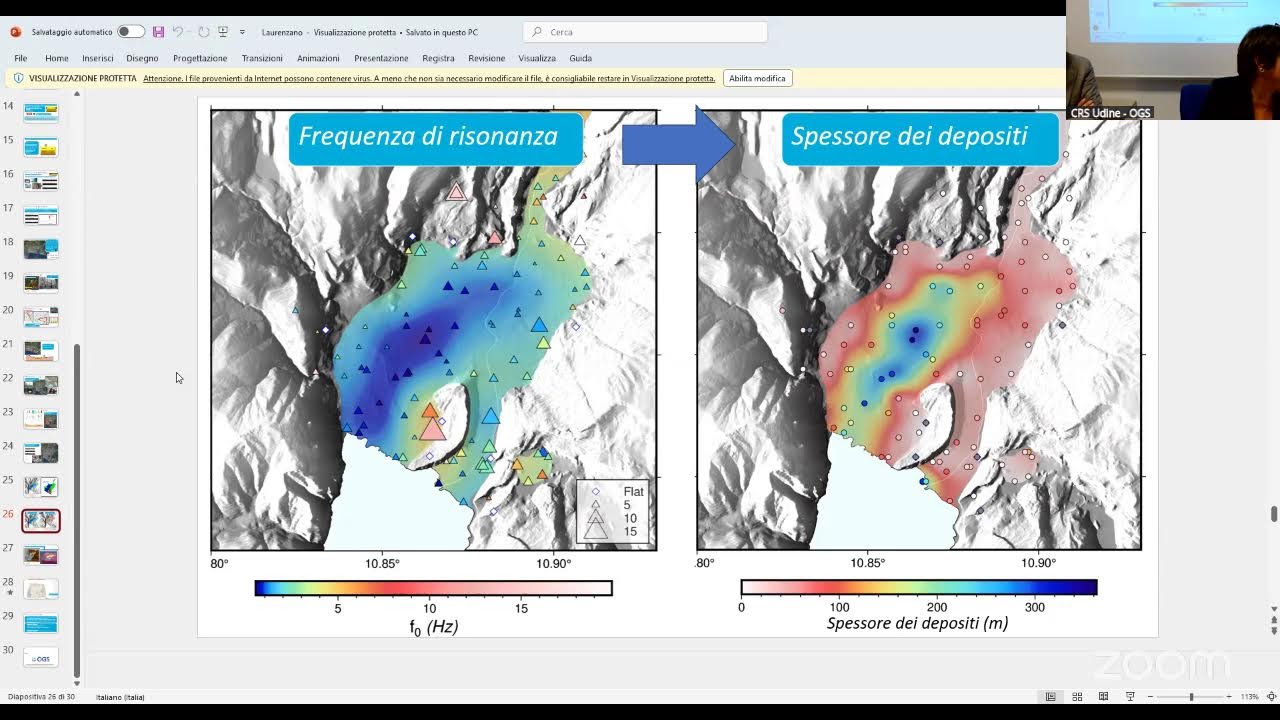Screen dimensions: 1280x720
Task: Select the highlighted slide 26 thumbnail
Action: point(41,521)
